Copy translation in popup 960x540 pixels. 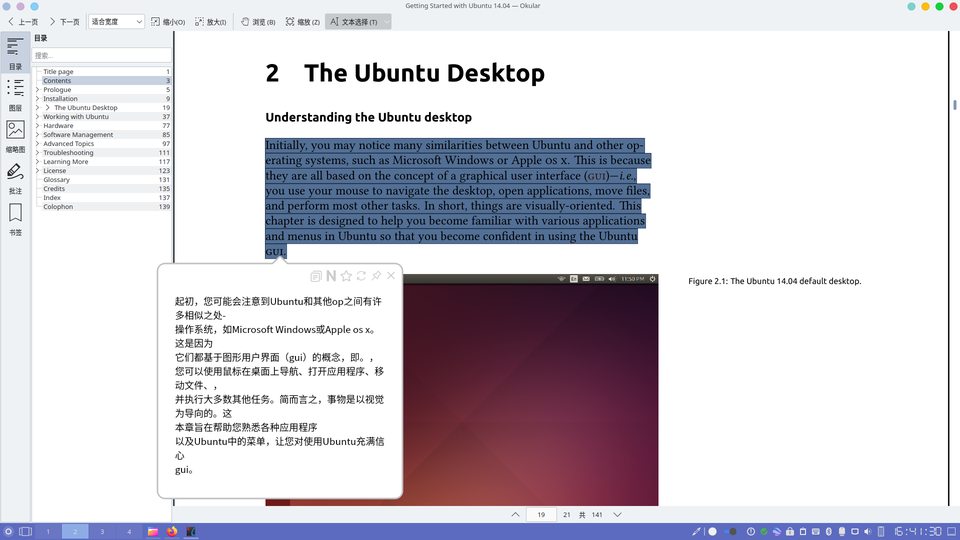click(x=316, y=276)
